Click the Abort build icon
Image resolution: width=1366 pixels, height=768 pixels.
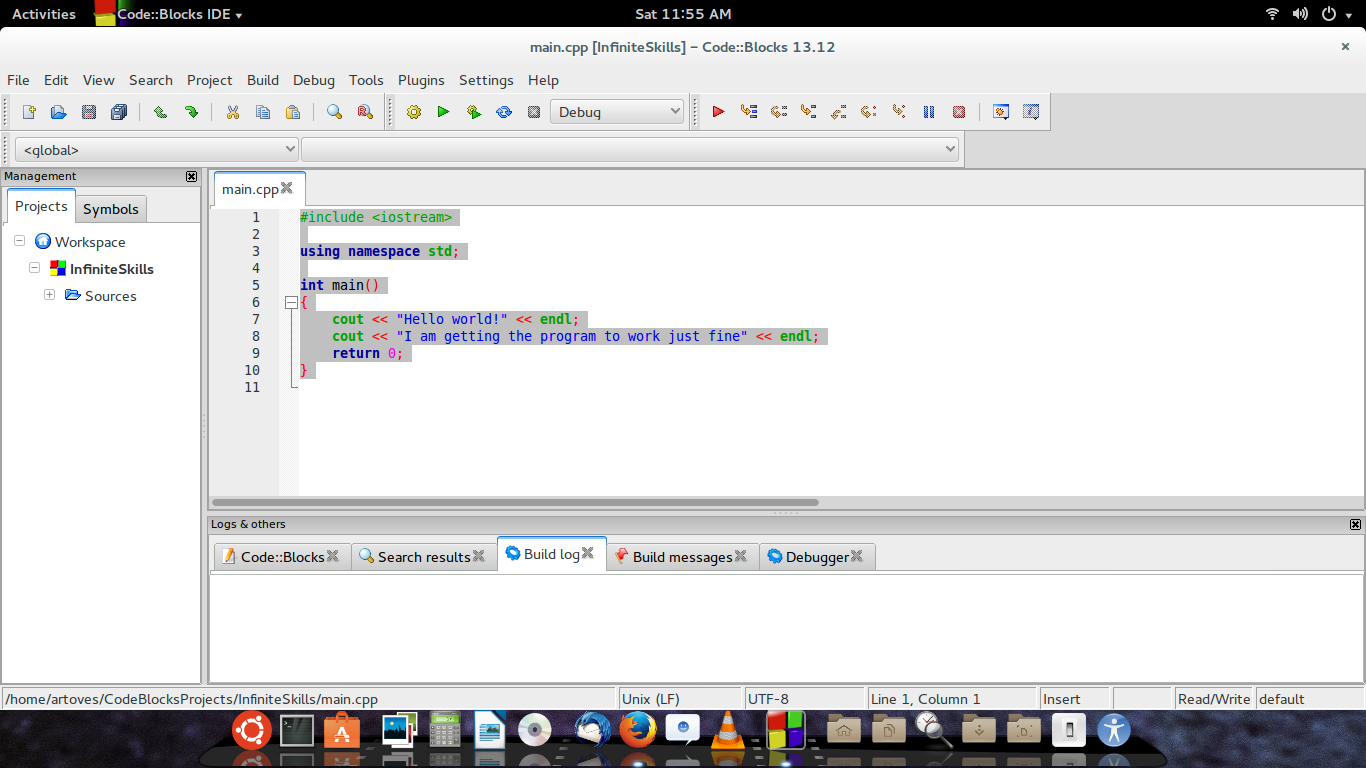pyautogui.click(x=534, y=112)
